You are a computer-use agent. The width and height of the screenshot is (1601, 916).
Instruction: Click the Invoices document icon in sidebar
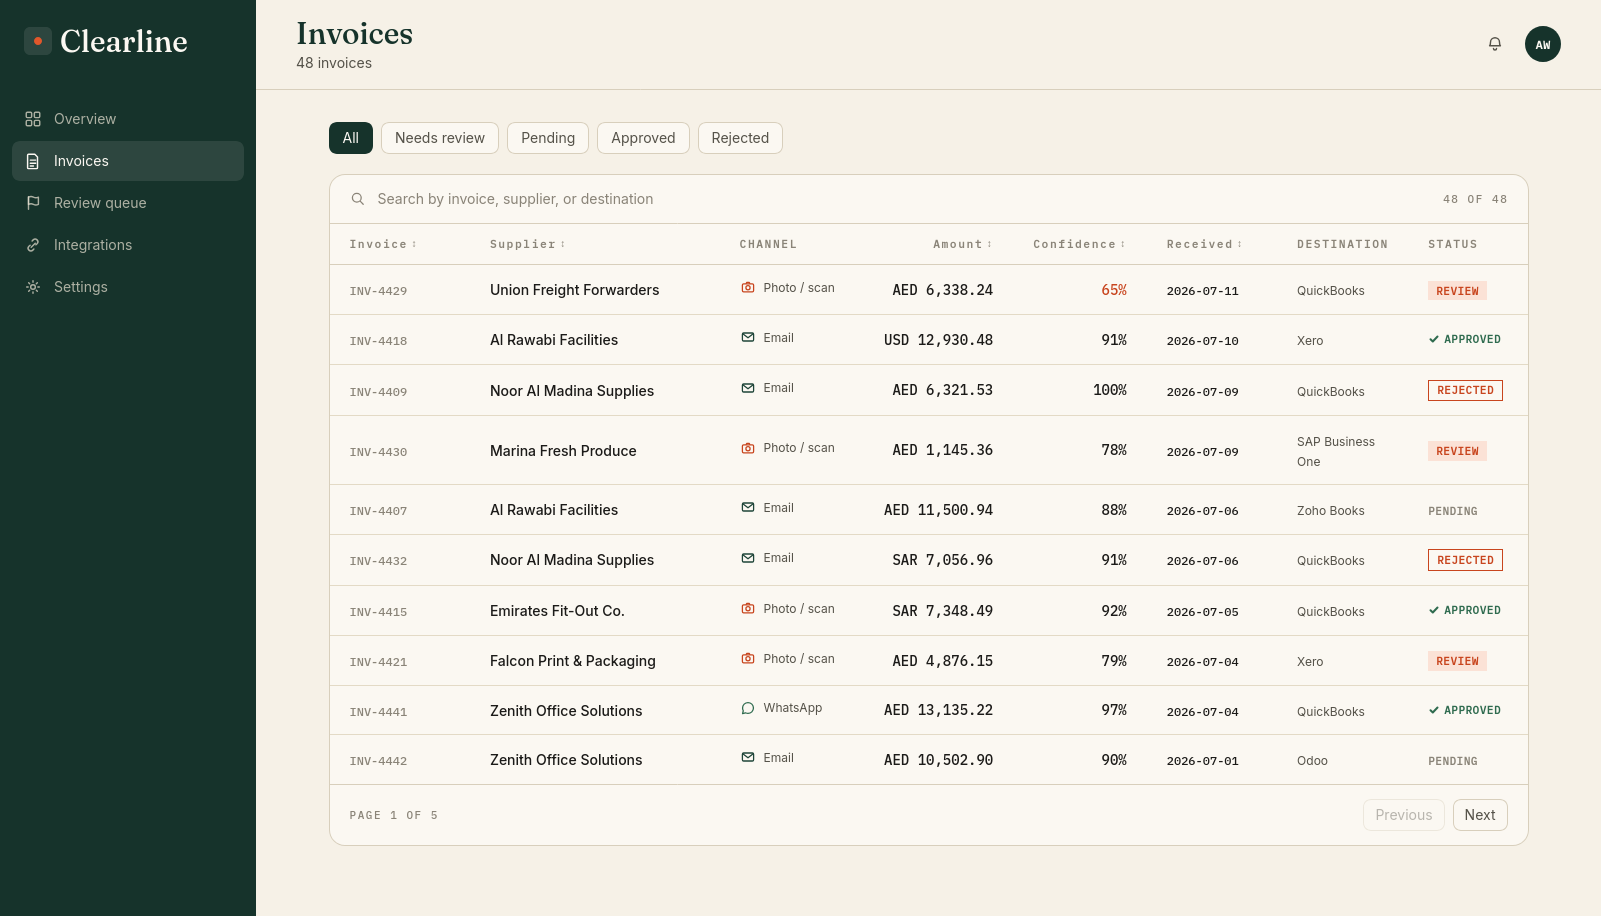click(x=33, y=161)
